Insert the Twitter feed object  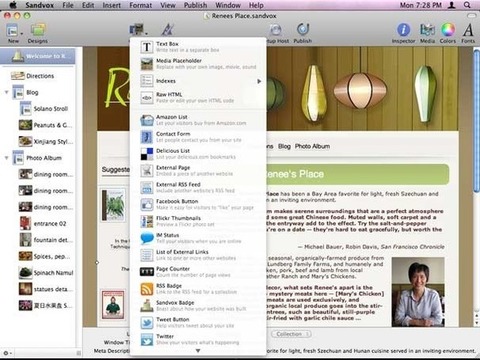pos(198,339)
